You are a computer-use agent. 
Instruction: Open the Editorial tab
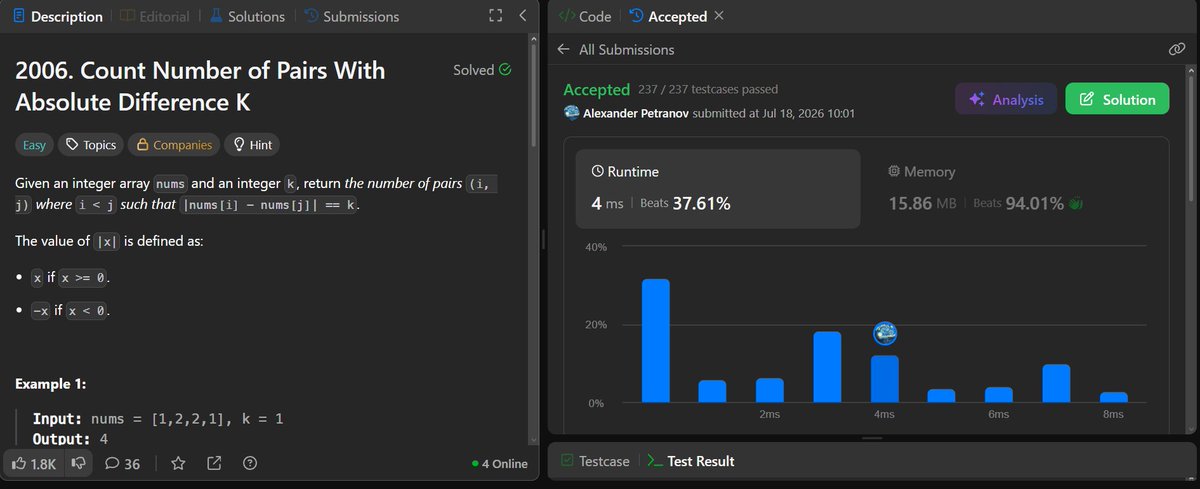click(x=154, y=16)
